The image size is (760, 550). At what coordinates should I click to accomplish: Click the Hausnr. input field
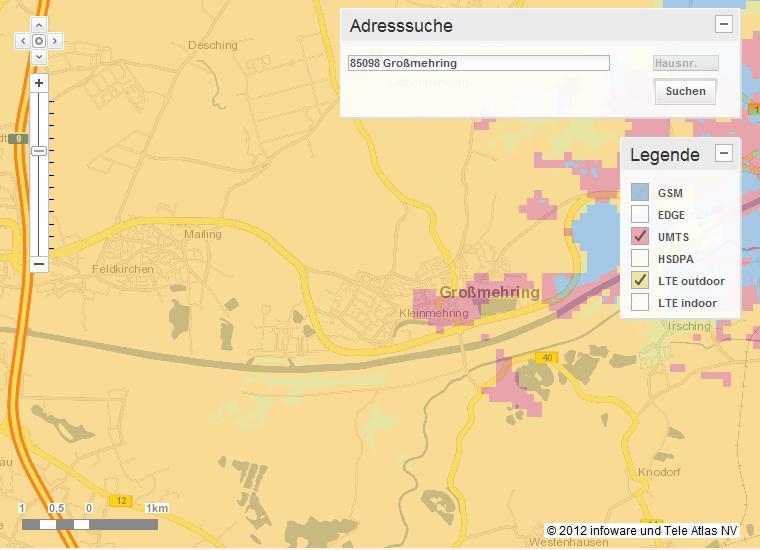(685, 63)
